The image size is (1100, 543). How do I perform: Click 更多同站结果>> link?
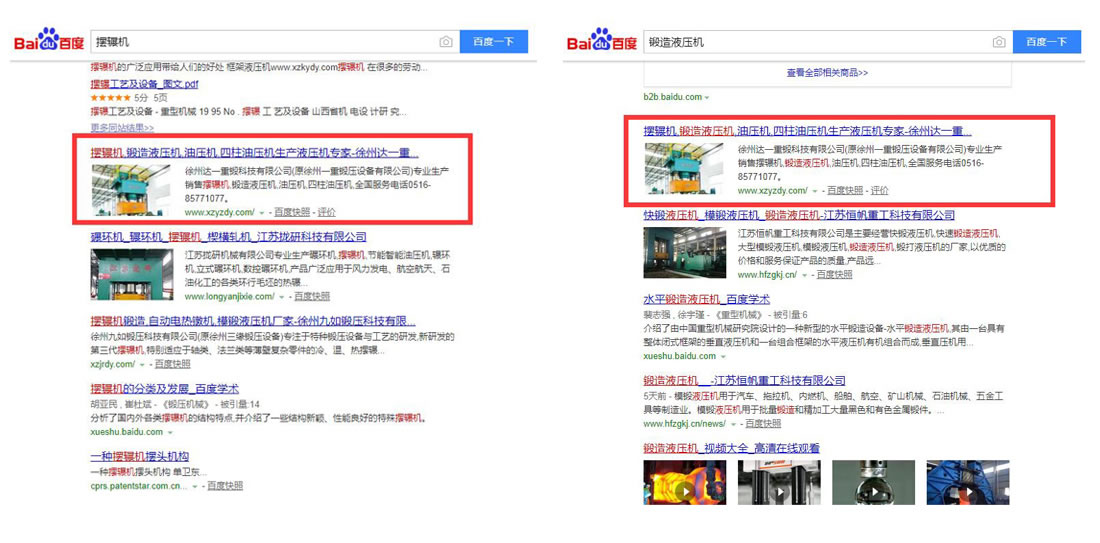122,128
